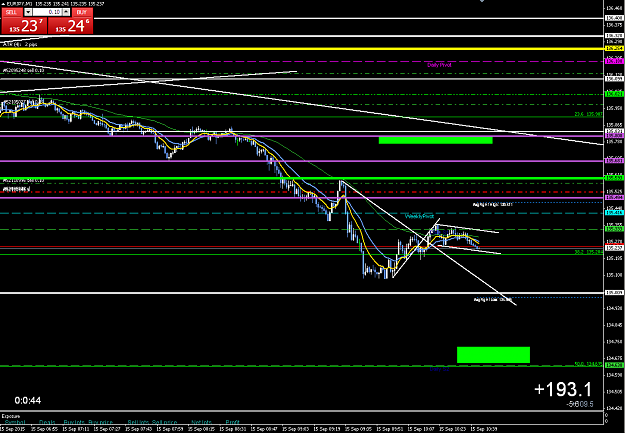Collapse the one-click trading panel triangle
Screen dimensions: 625x434
[x=3, y=4]
